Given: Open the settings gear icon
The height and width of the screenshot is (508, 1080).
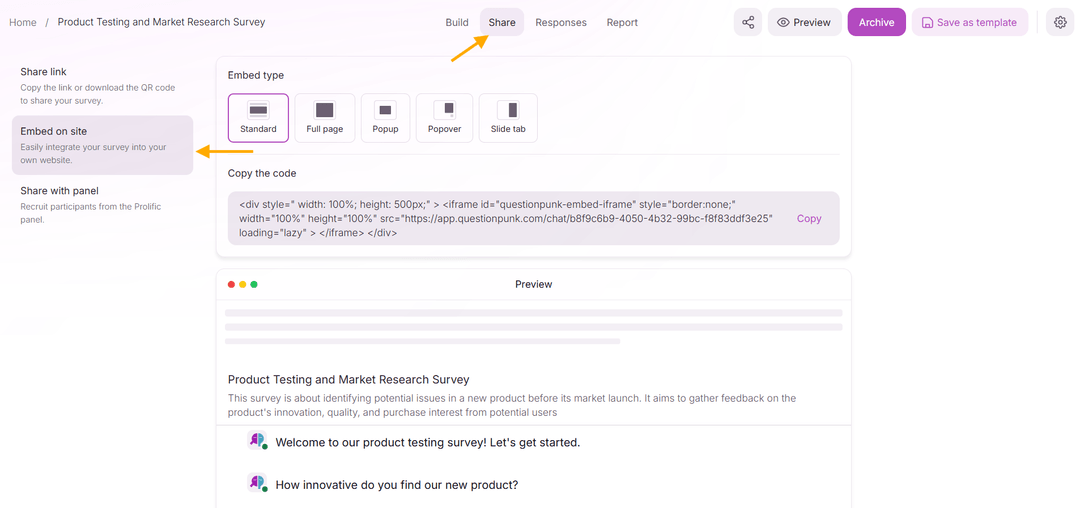Looking at the screenshot, I should click(1060, 22).
